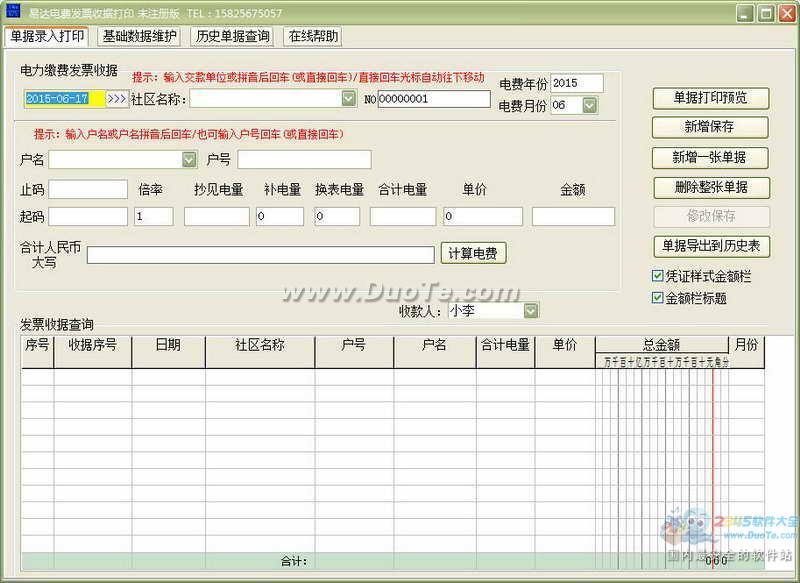Click the >>> date picker button

117,98
